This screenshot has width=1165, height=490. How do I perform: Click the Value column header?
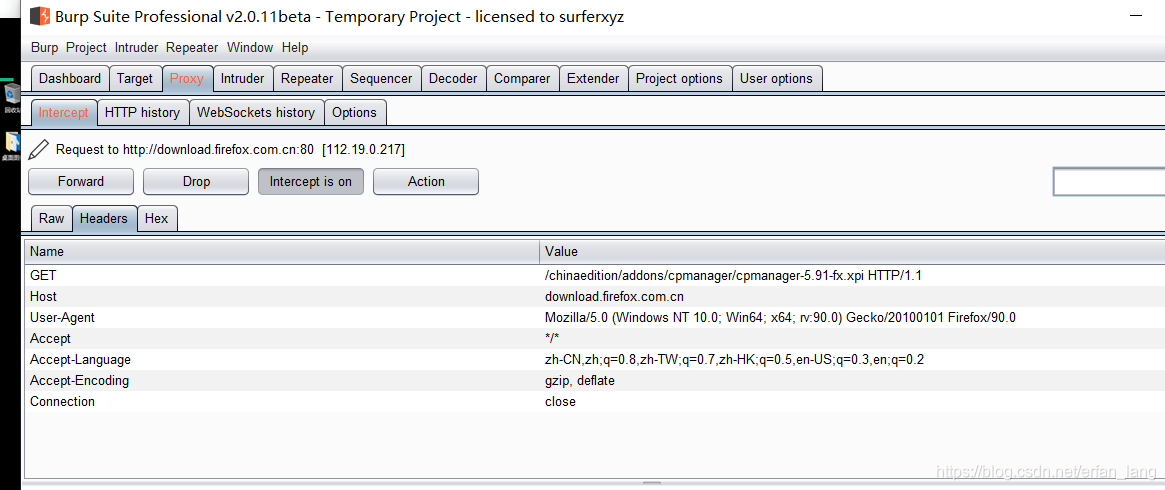tap(852, 252)
